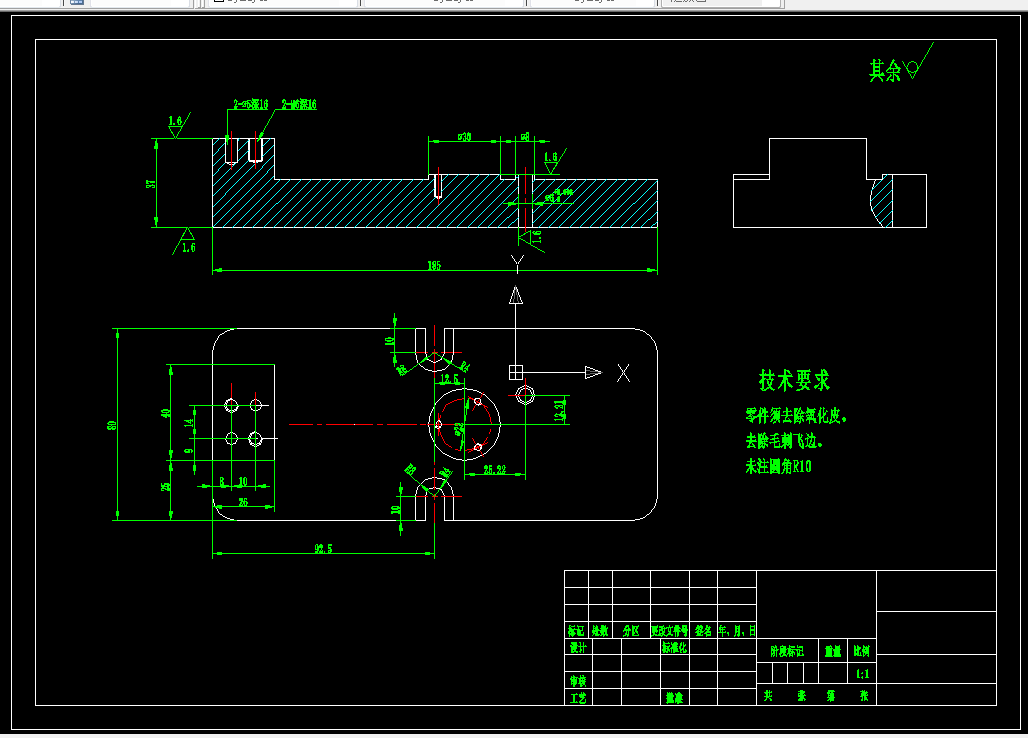Click the X axis label of UCS

[x=623, y=373]
